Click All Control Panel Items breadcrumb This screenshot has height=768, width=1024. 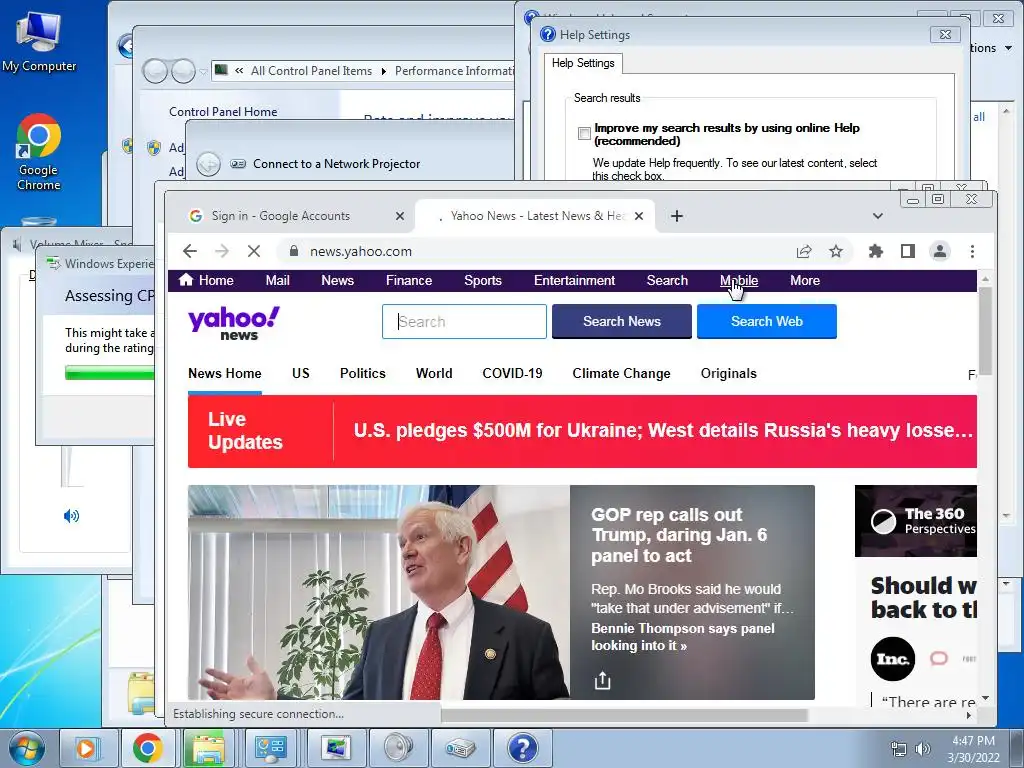click(311, 71)
